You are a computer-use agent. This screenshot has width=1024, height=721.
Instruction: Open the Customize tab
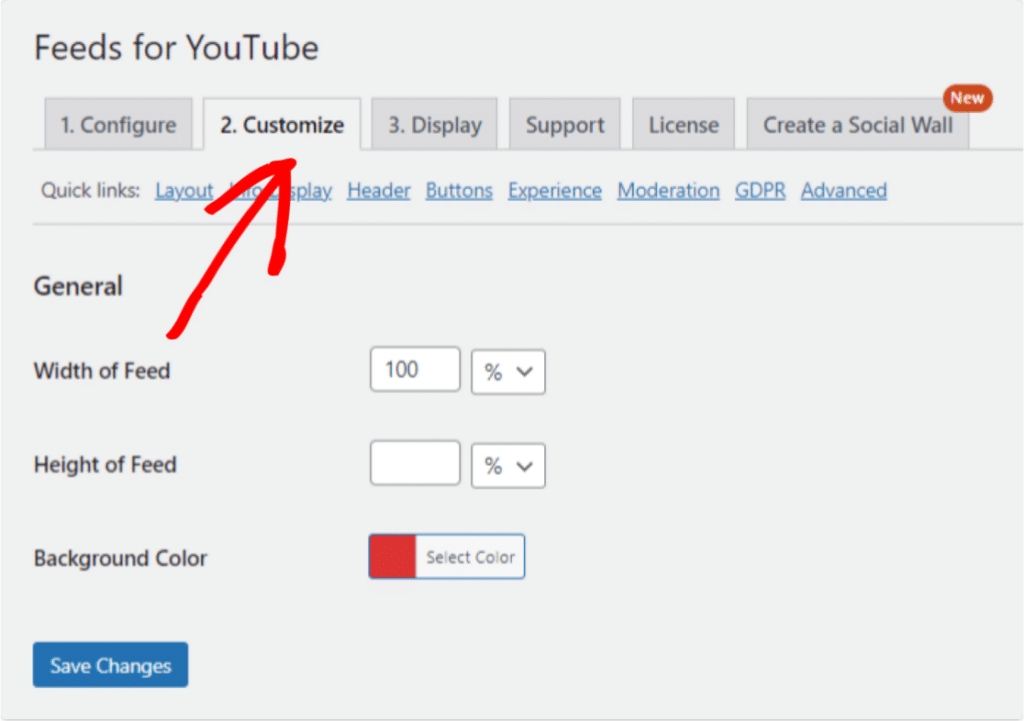pyautogui.click(x=281, y=124)
